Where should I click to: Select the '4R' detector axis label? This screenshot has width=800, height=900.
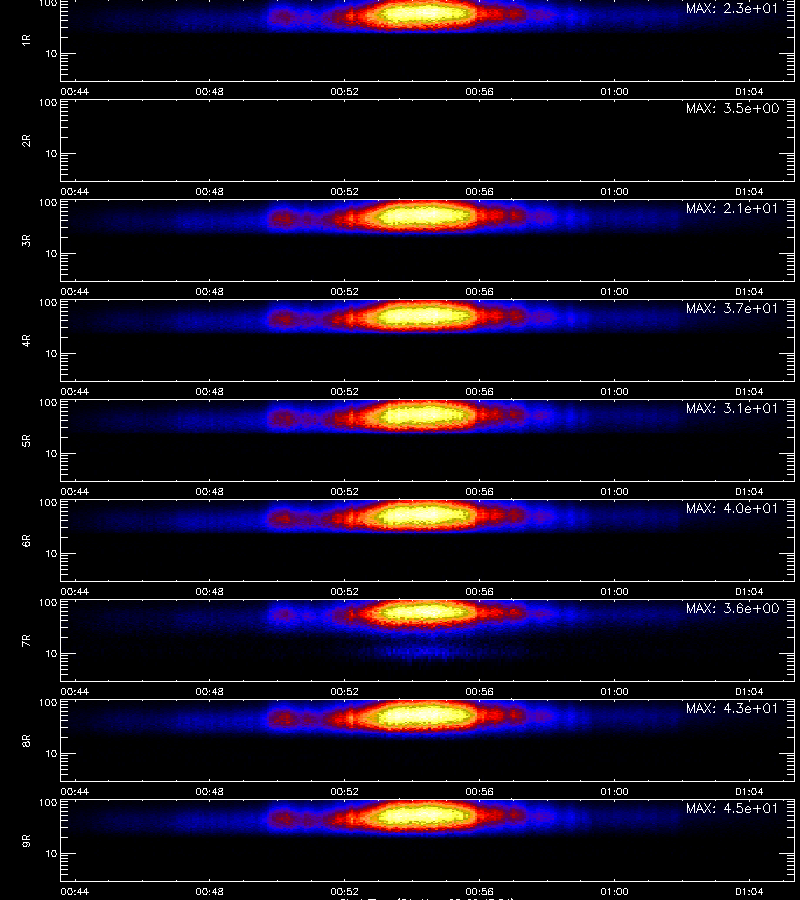pyautogui.click(x=26, y=340)
